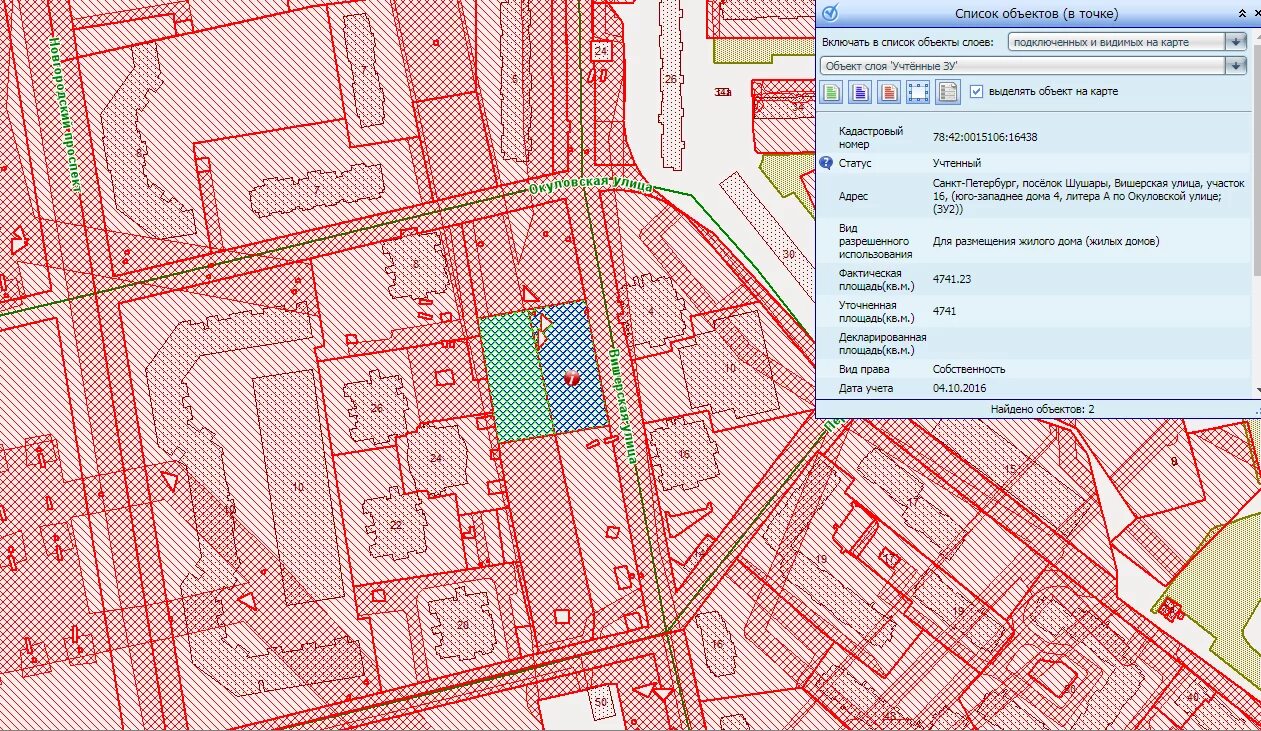
Task: Click the checkmark logo icon in panel title
Action: 829,13
